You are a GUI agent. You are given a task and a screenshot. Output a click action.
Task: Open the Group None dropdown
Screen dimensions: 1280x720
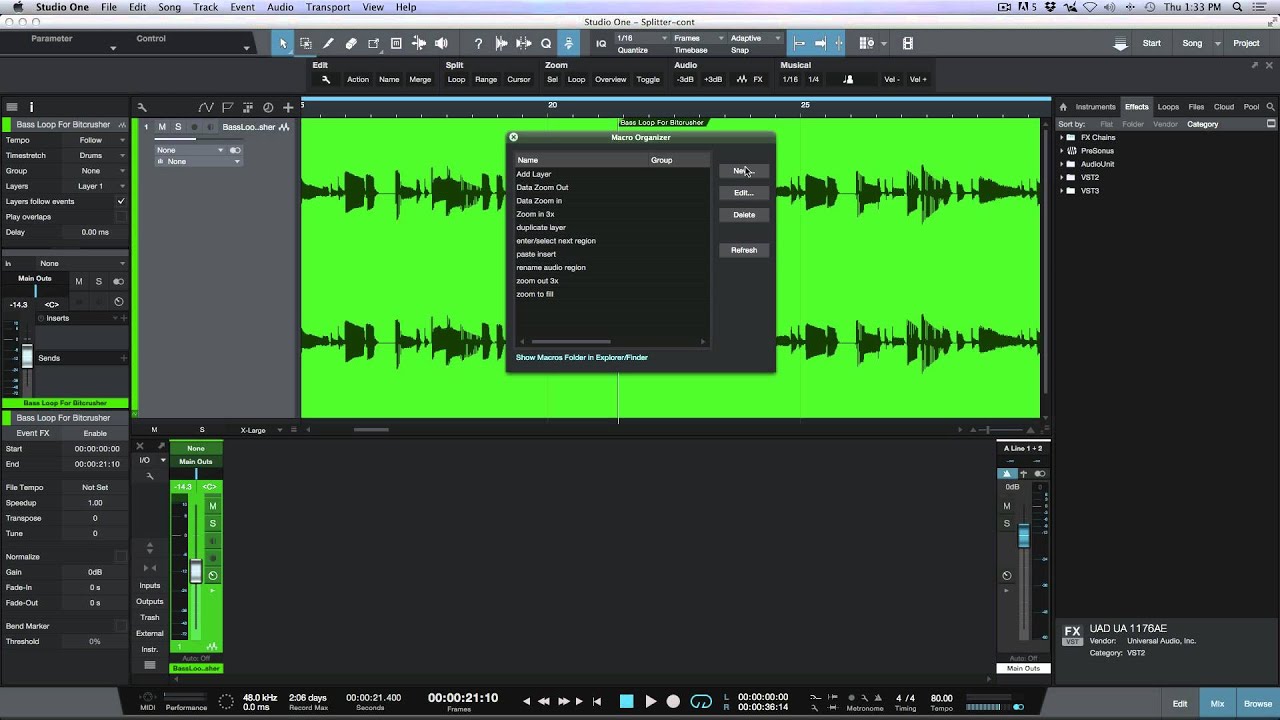coord(95,171)
